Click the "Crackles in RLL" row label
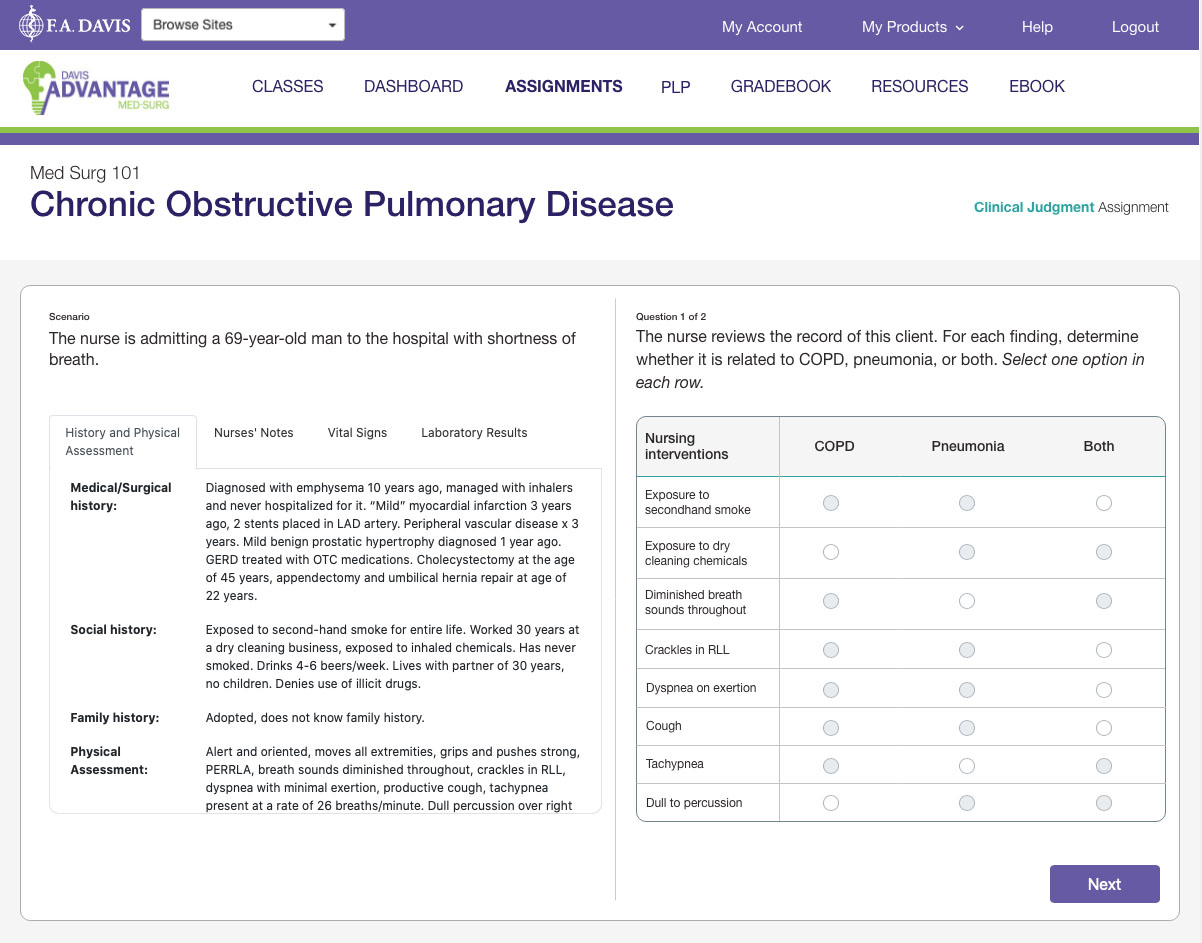Image resolution: width=1202 pixels, height=943 pixels. pos(688,650)
